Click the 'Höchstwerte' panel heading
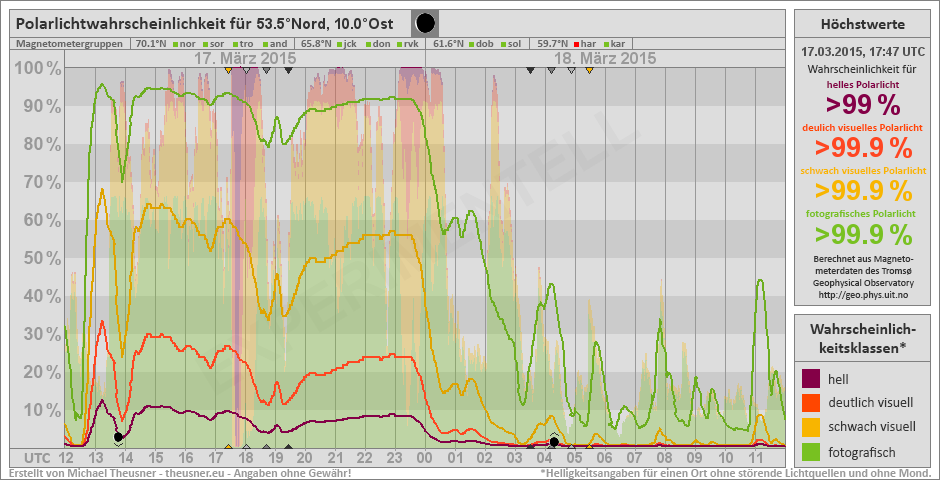Viewport: 940px width, 480px height. point(862,23)
